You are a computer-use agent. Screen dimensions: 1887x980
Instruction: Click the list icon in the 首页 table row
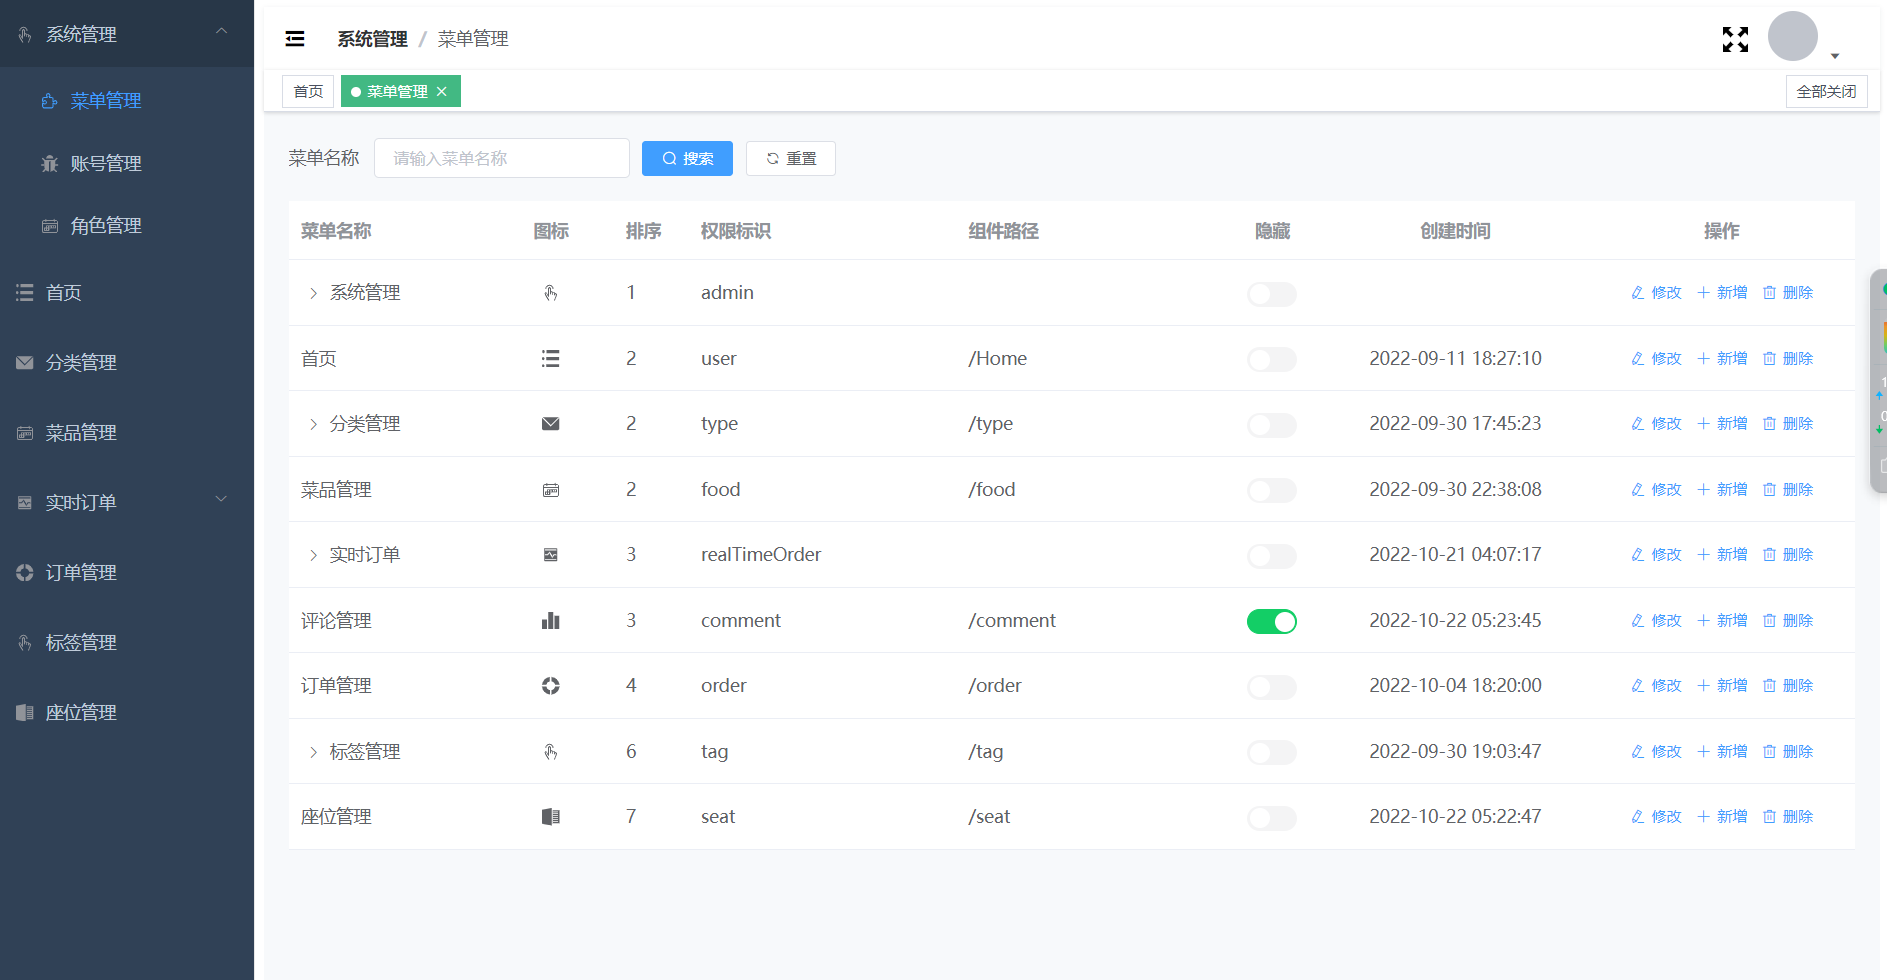550,359
